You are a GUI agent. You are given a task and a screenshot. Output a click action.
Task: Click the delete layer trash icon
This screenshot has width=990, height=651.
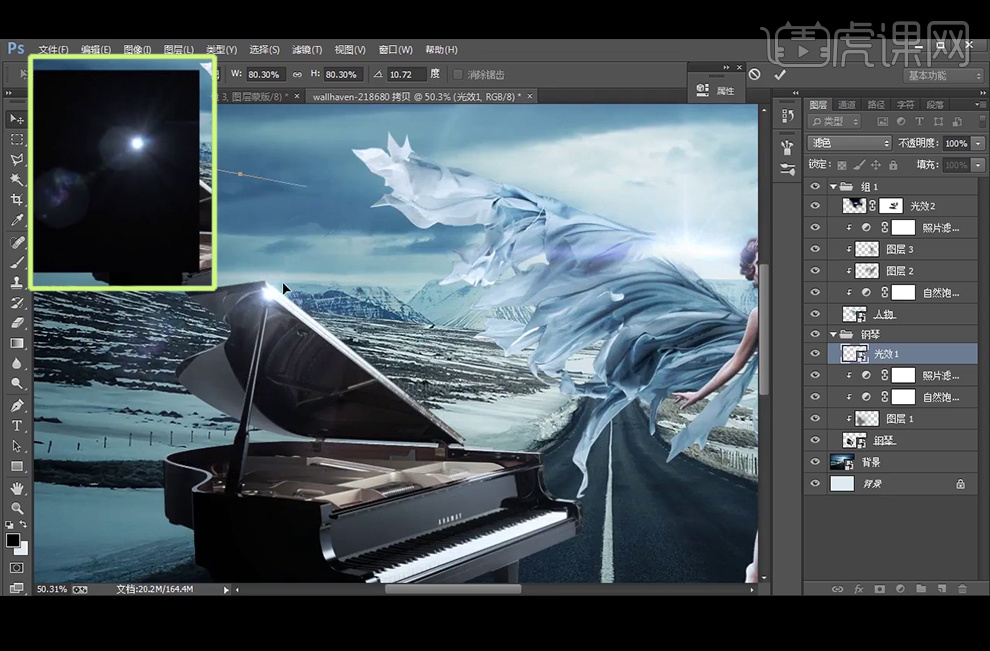961,589
